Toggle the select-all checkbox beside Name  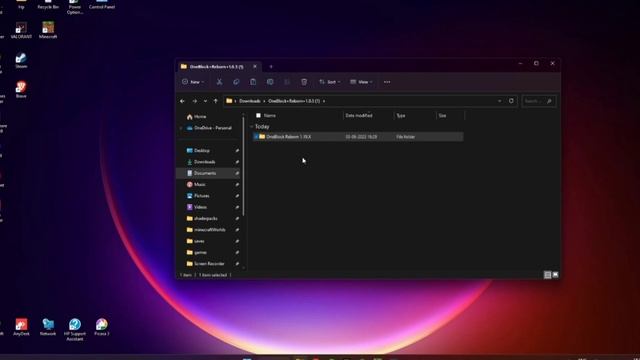[x=258, y=116]
